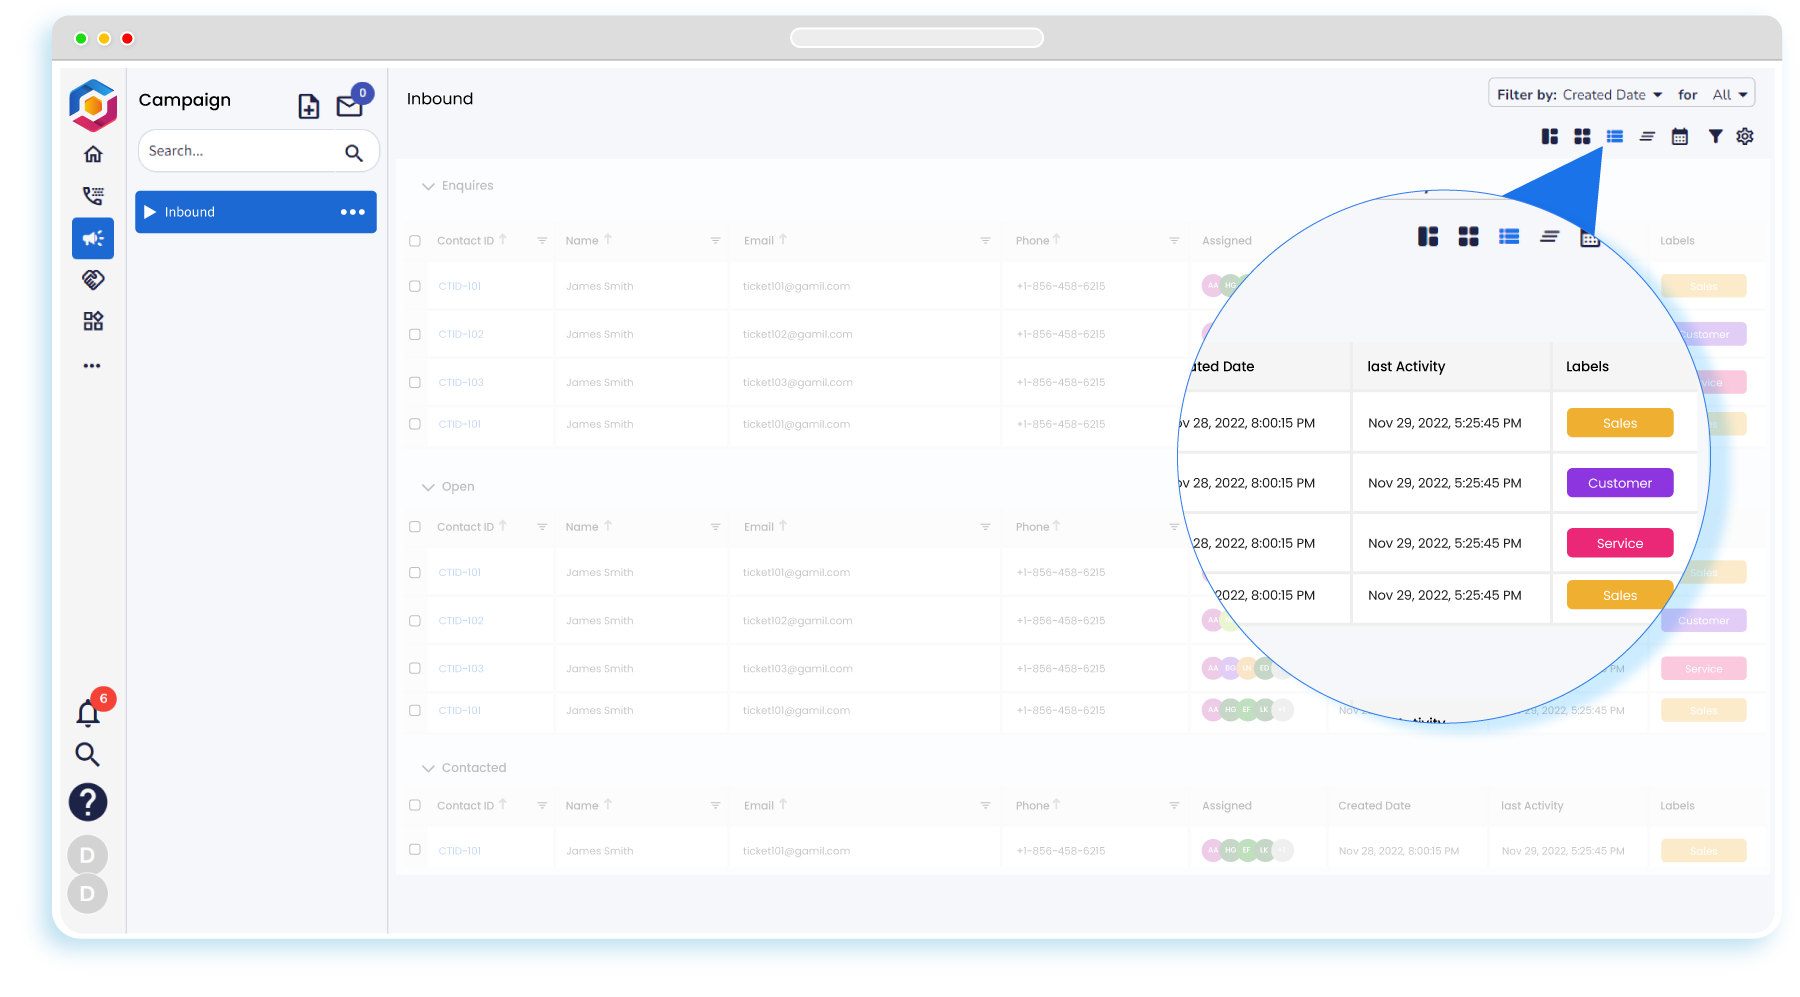
Task: Switch to compact lines view icon
Action: pyautogui.click(x=1647, y=136)
